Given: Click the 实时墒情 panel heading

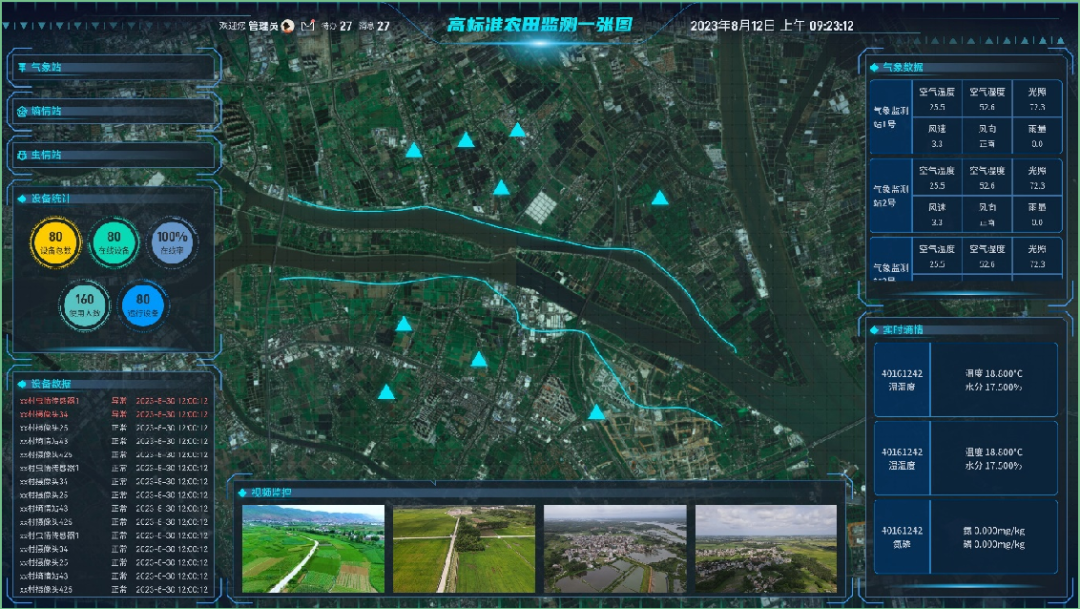Looking at the screenshot, I should click(x=902, y=329).
